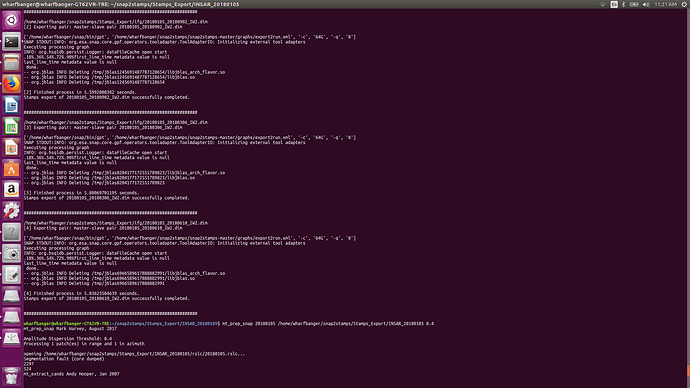
Task: Open the keyboard input language indicator
Action: (x=614, y=4)
